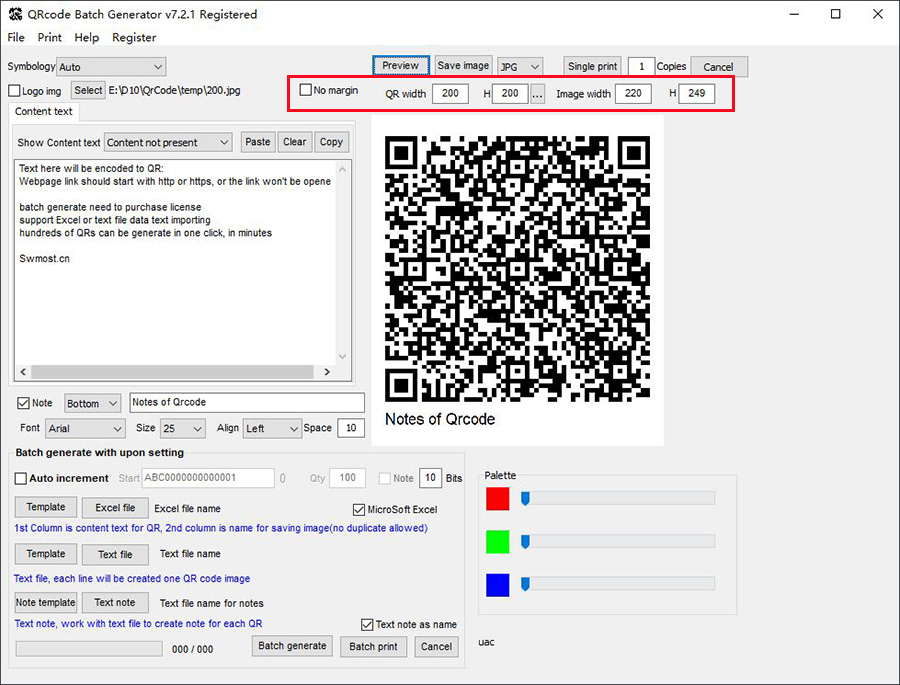Click the text area scroll up arrow
Screen dimensions: 900x685
point(343,169)
